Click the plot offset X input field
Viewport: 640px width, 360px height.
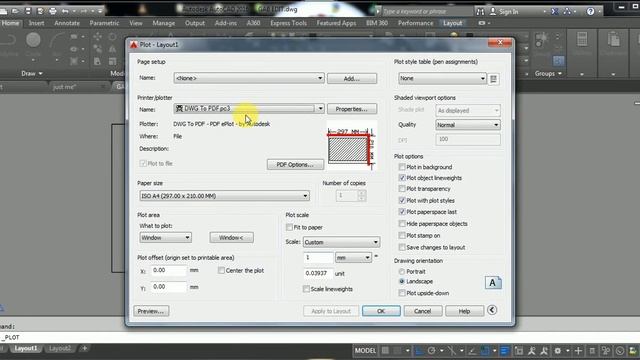point(169,270)
